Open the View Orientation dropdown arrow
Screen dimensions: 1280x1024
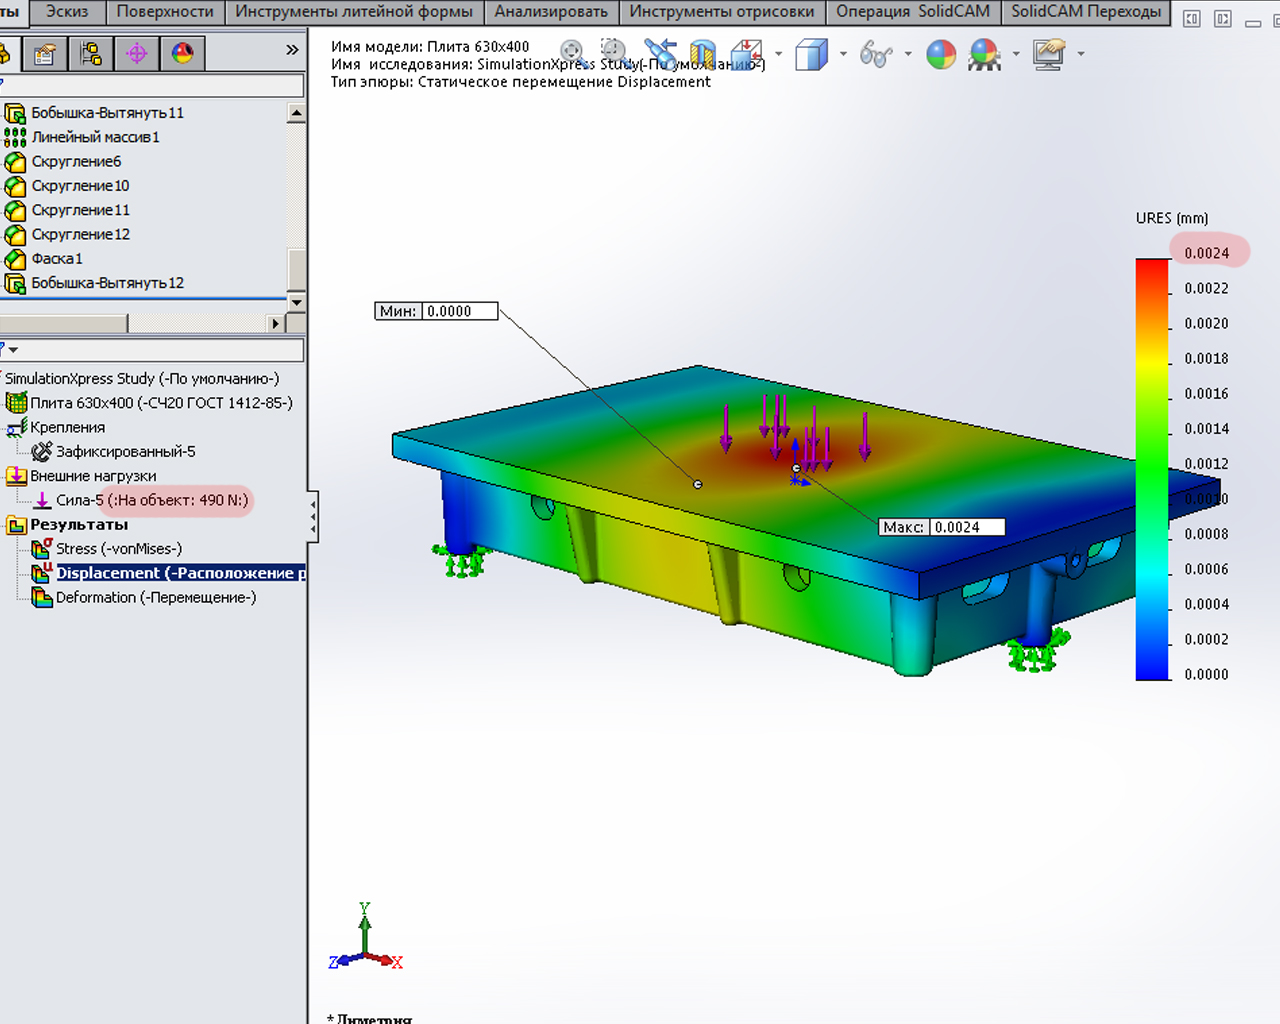click(x=778, y=54)
